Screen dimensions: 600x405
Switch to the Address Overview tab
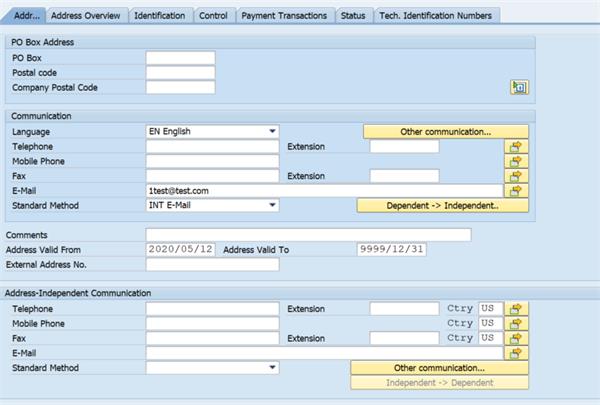tap(85, 16)
